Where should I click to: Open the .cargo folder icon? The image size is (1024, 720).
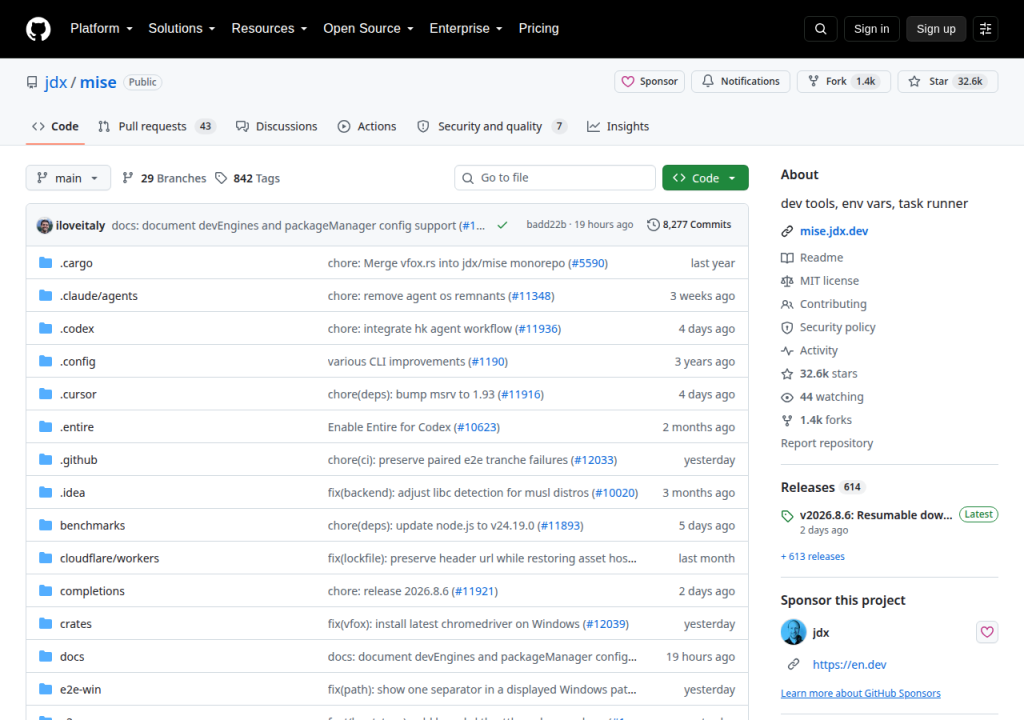[x=45, y=263]
